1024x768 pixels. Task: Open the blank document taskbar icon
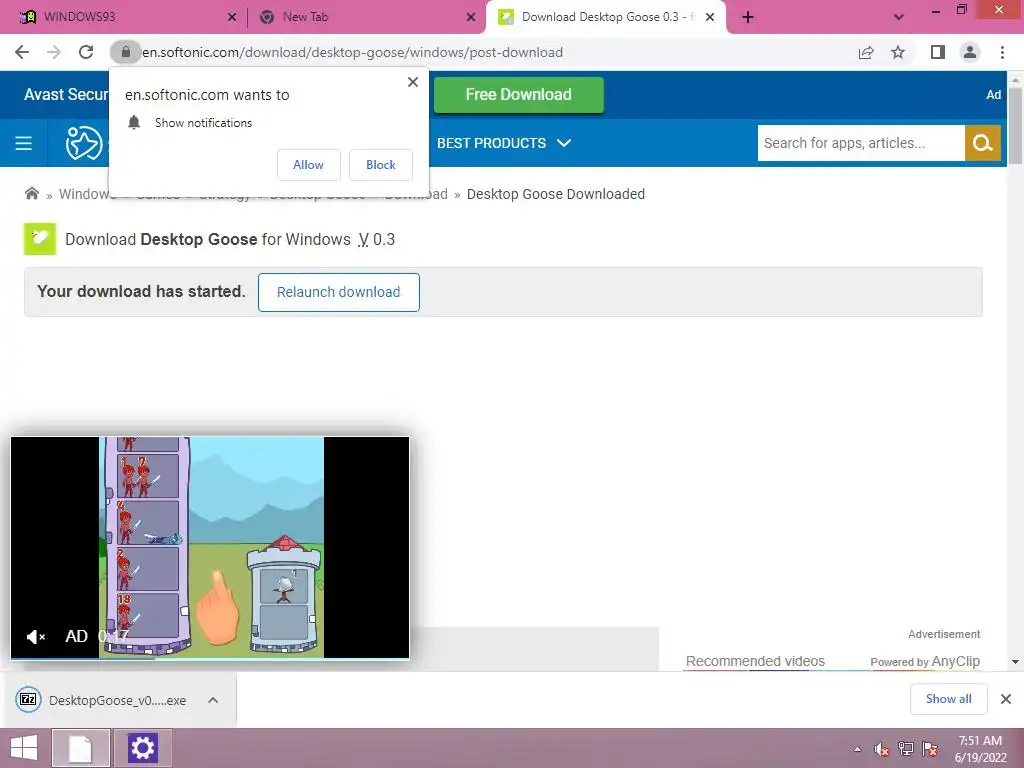point(81,748)
